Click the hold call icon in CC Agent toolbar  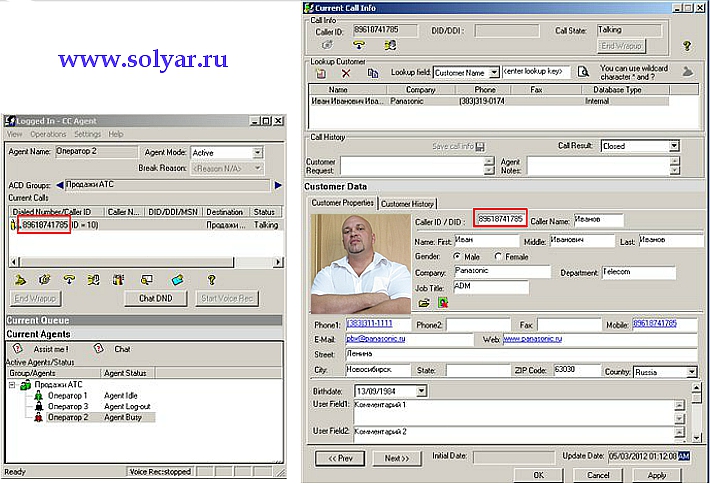pyautogui.click(x=44, y=280)
